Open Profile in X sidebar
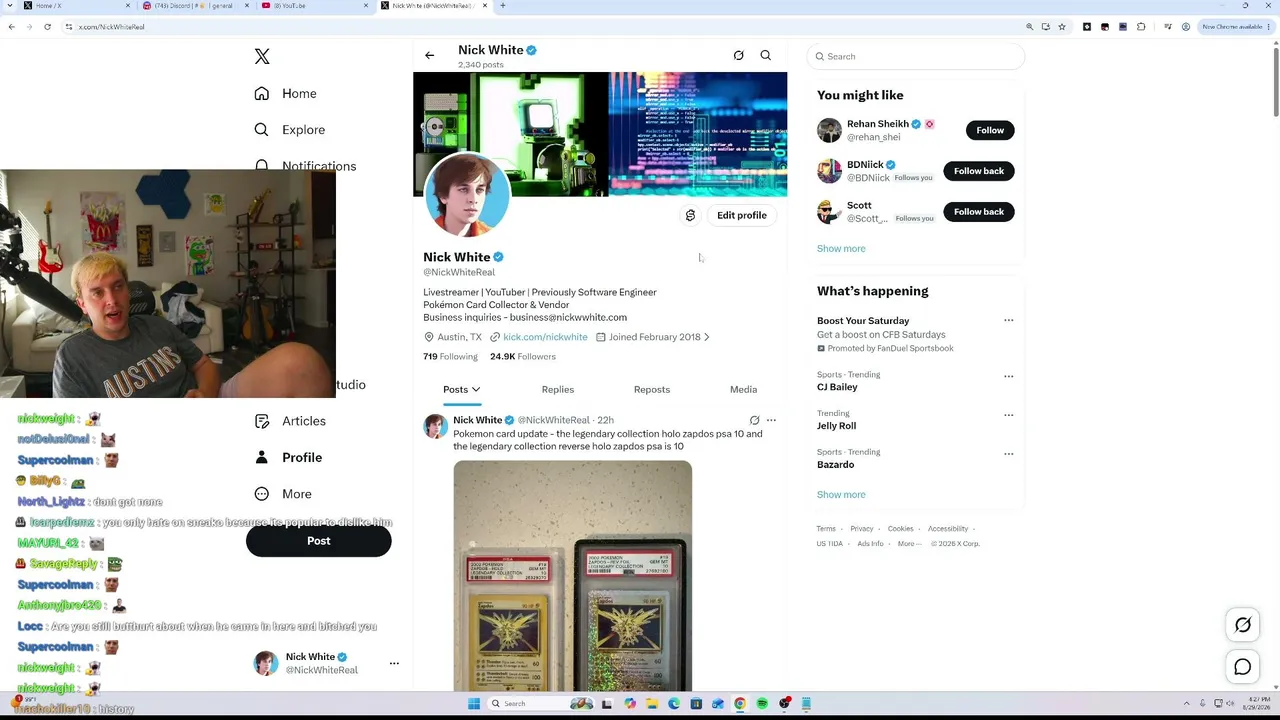The image size is (1280, 720). [288, 457]
